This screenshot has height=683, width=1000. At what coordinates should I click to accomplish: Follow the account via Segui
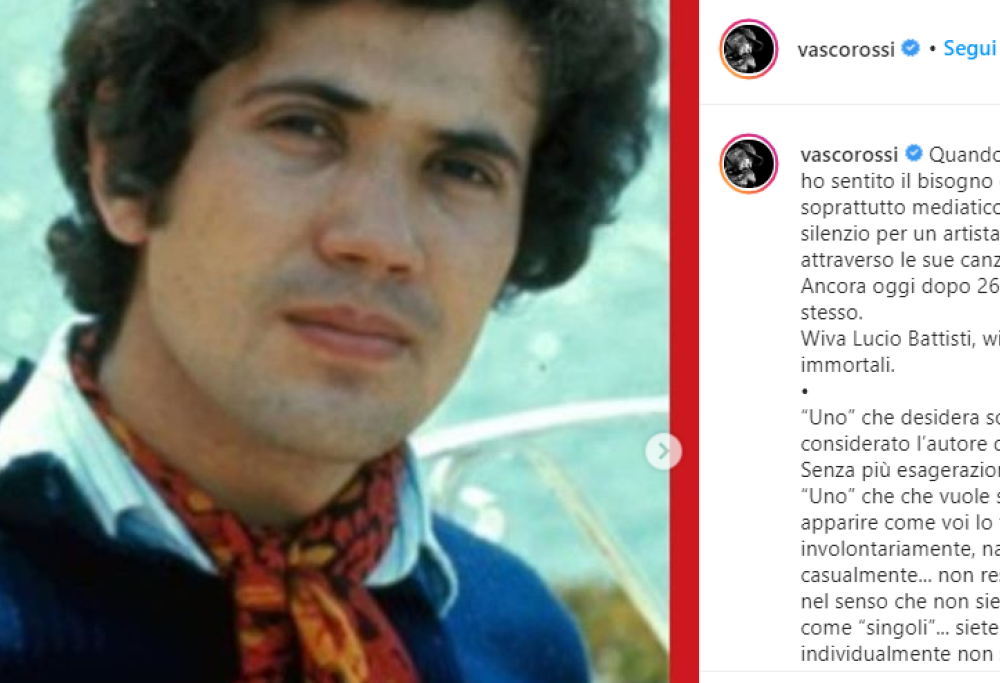(x=969, y=48)
